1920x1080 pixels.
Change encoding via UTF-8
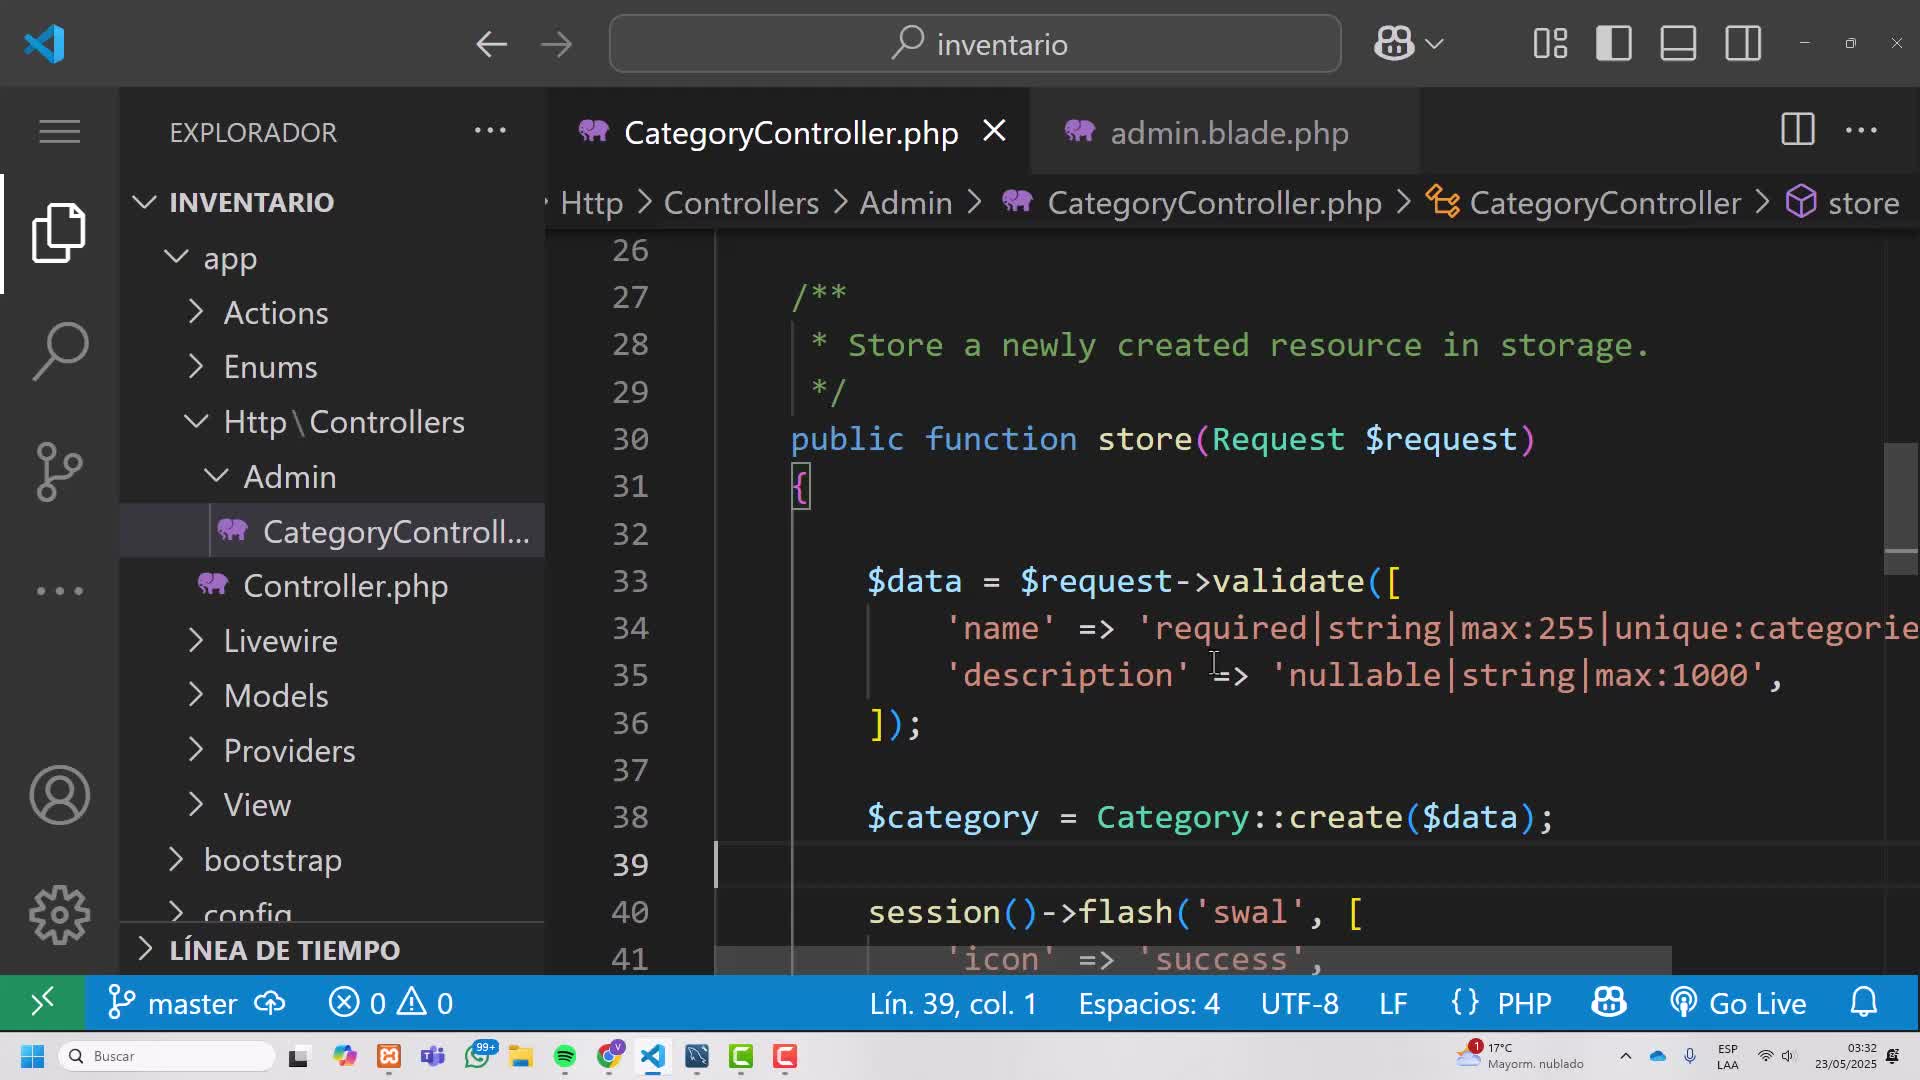[x=1299, y=1003]
